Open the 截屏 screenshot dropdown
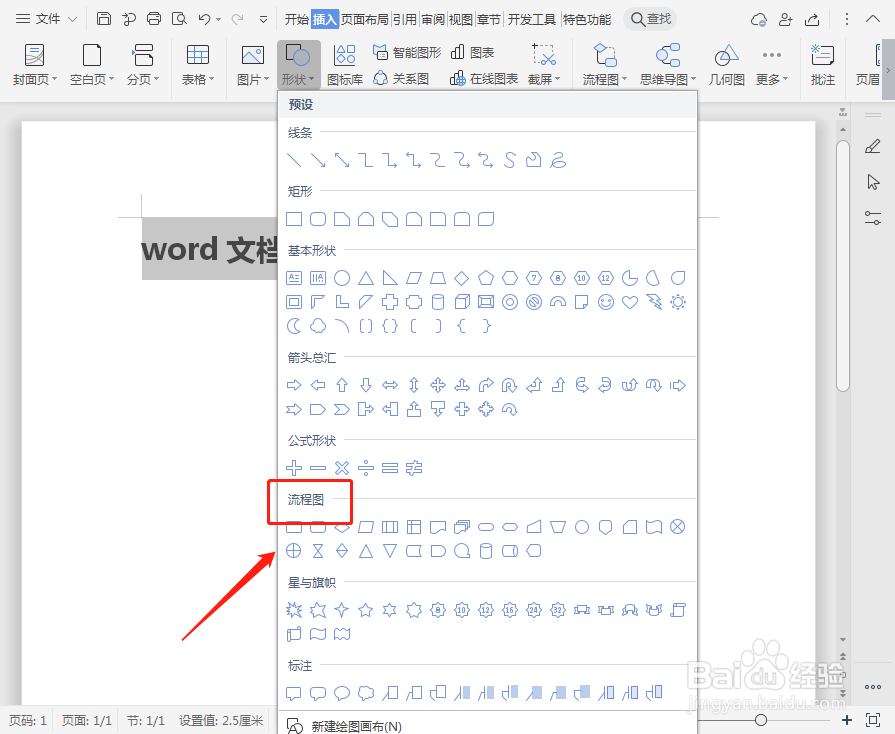 544,64
